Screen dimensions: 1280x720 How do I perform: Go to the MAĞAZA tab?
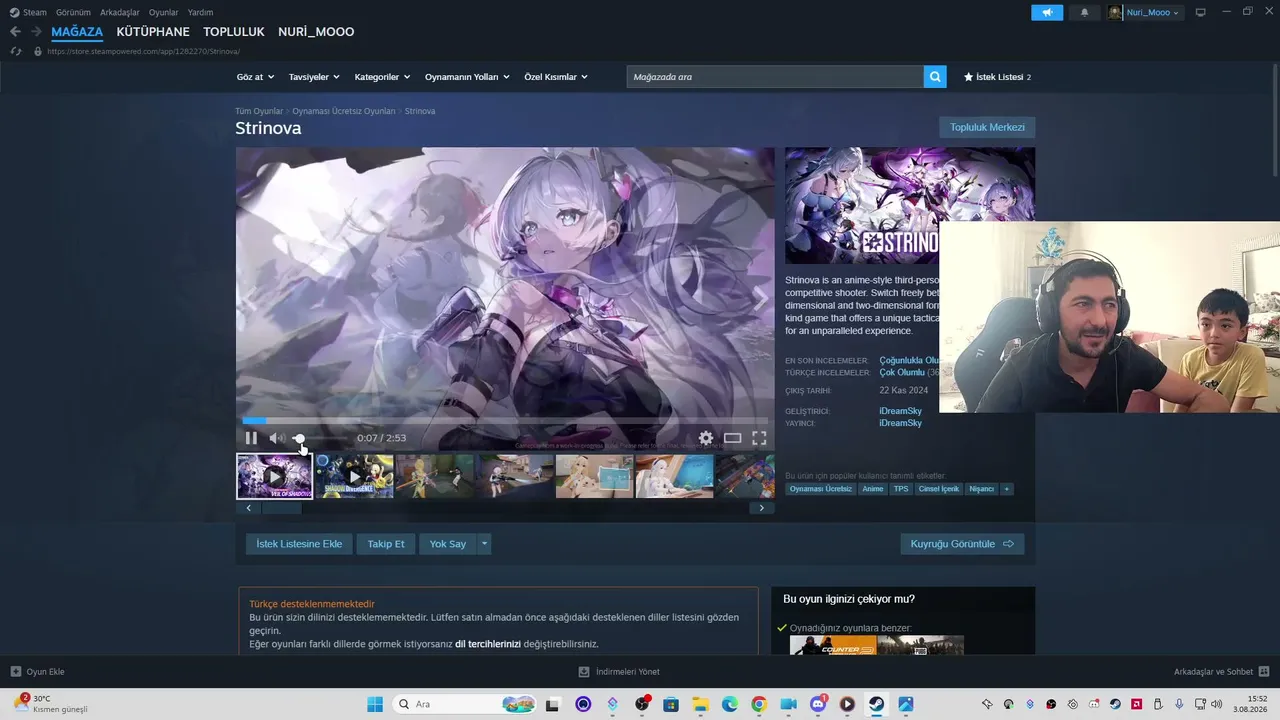pyautogui.click(x=77, y=32)
